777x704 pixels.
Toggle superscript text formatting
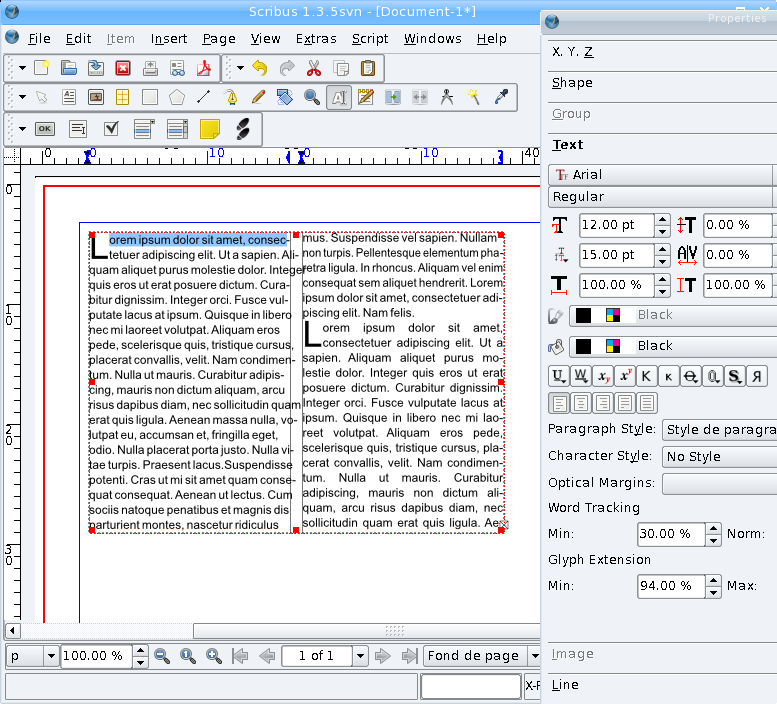point(625,377)
